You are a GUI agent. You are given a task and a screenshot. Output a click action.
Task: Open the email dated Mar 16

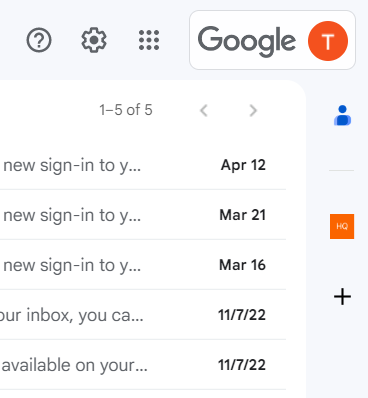tap(143, 265)
